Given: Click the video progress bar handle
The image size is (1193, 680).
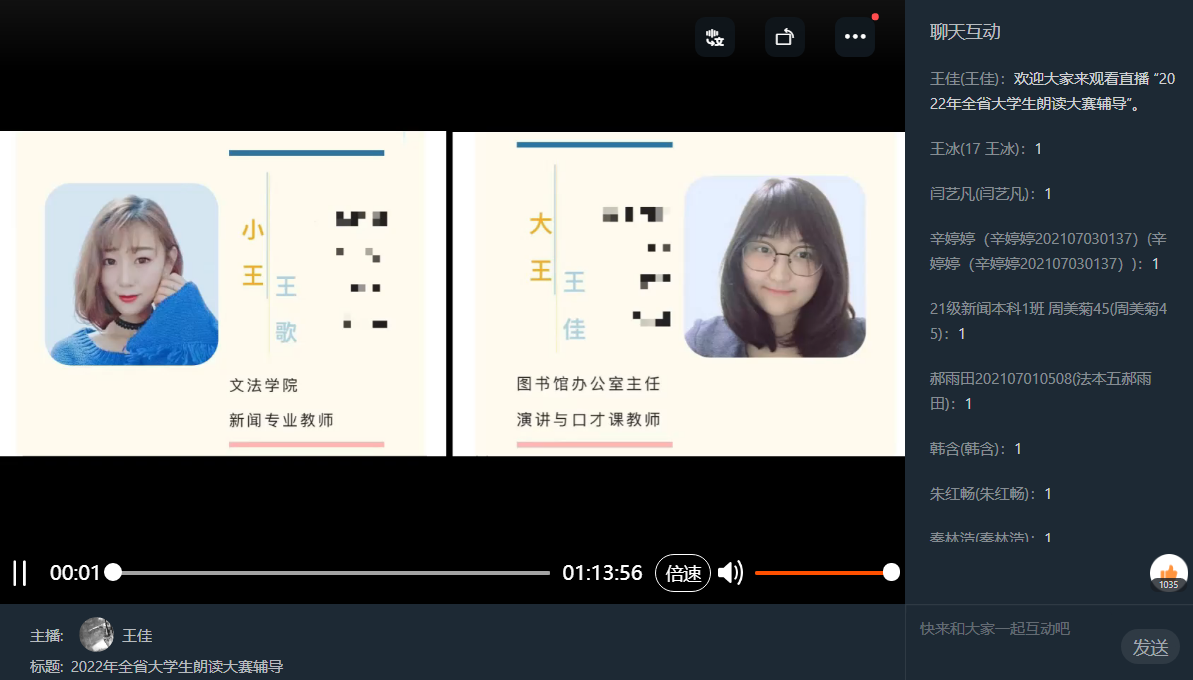Looking at the screenshot, I should click(113, 572).
